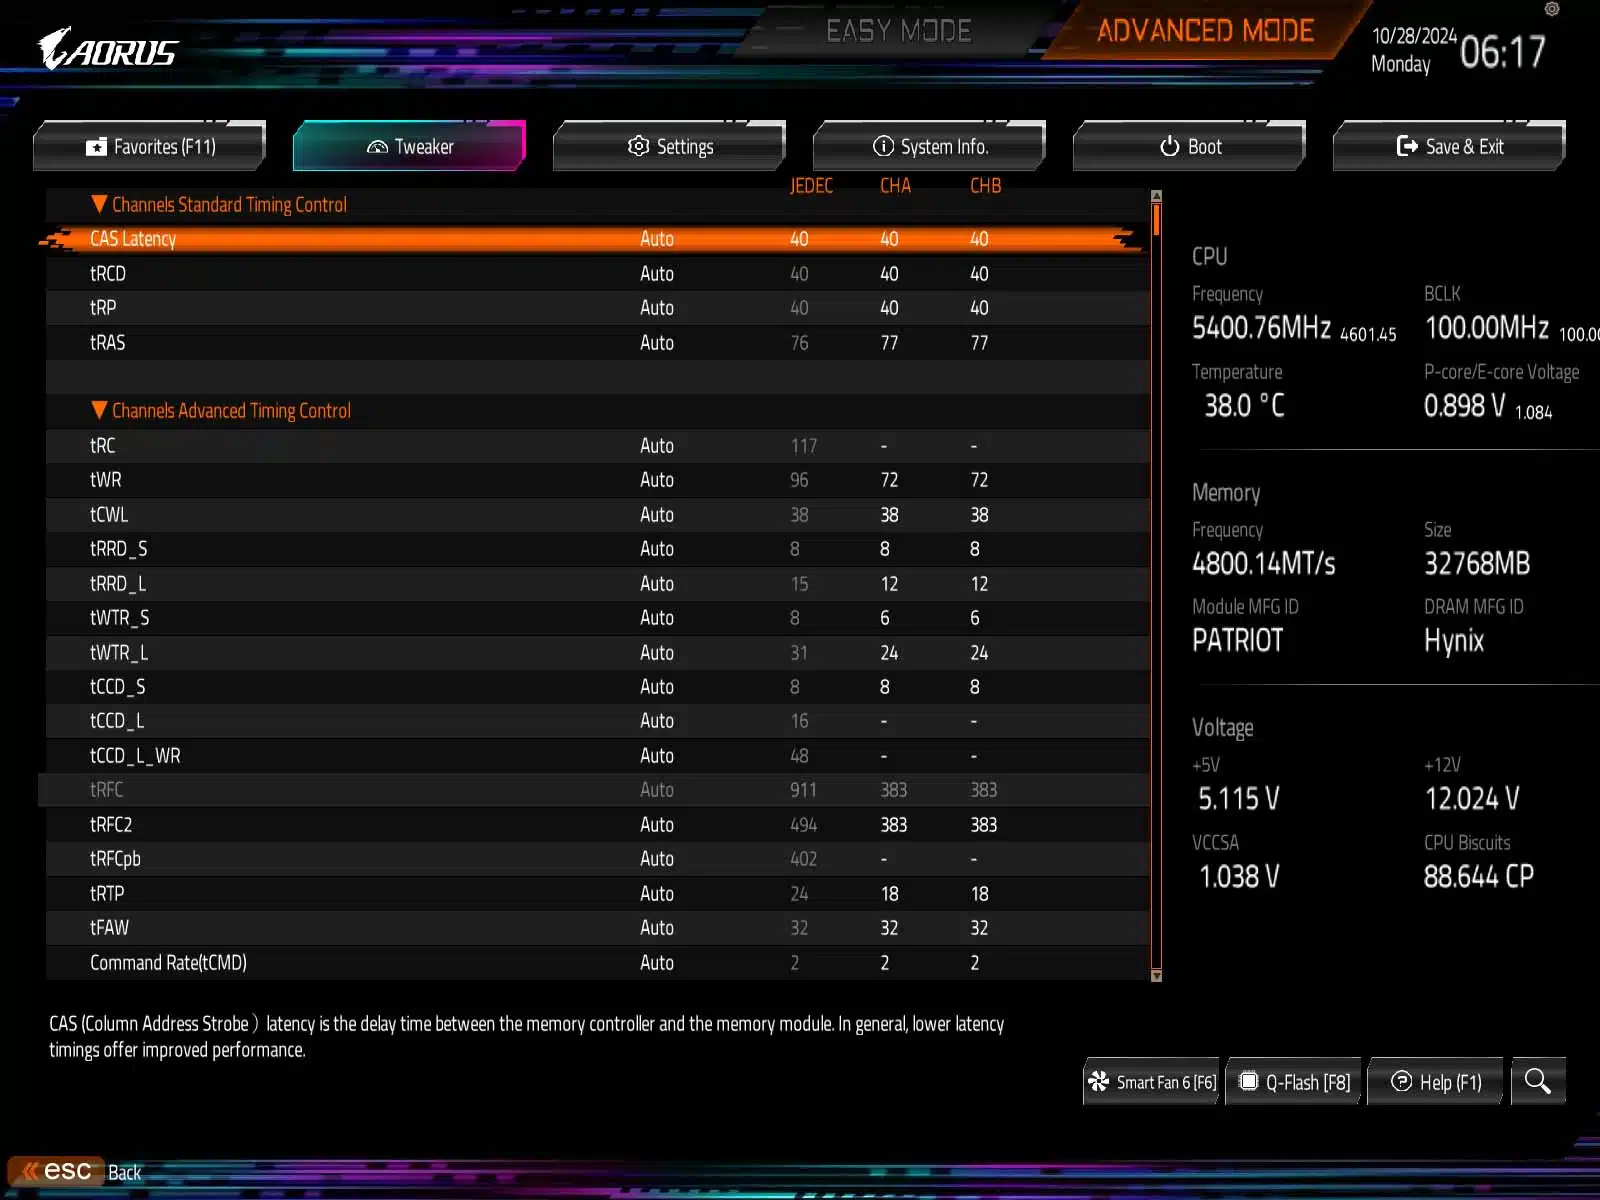The image size is (1600, 1200).
Task: Click the esc Back button
Action: pyautogui.click(x=76, y=1171)
